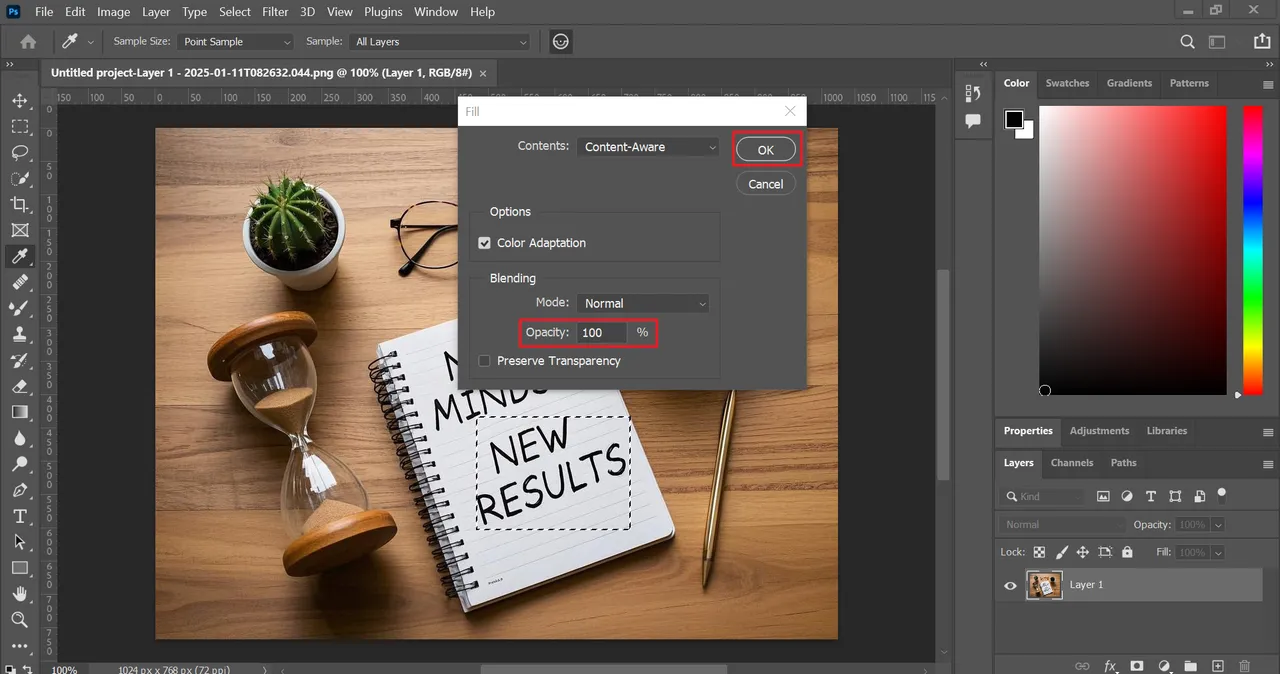This screenshot has width=1280, height=674.
Task: Select the Rectangle shape tool
Action: click(x=19, y=568)
